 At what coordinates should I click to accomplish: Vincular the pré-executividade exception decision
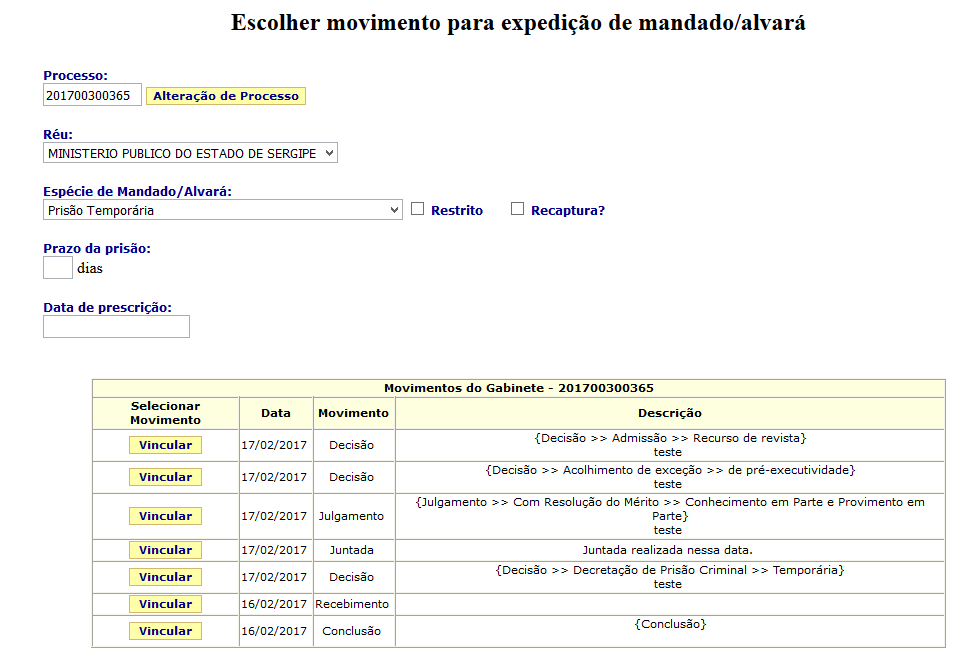(x=165, y=477)
